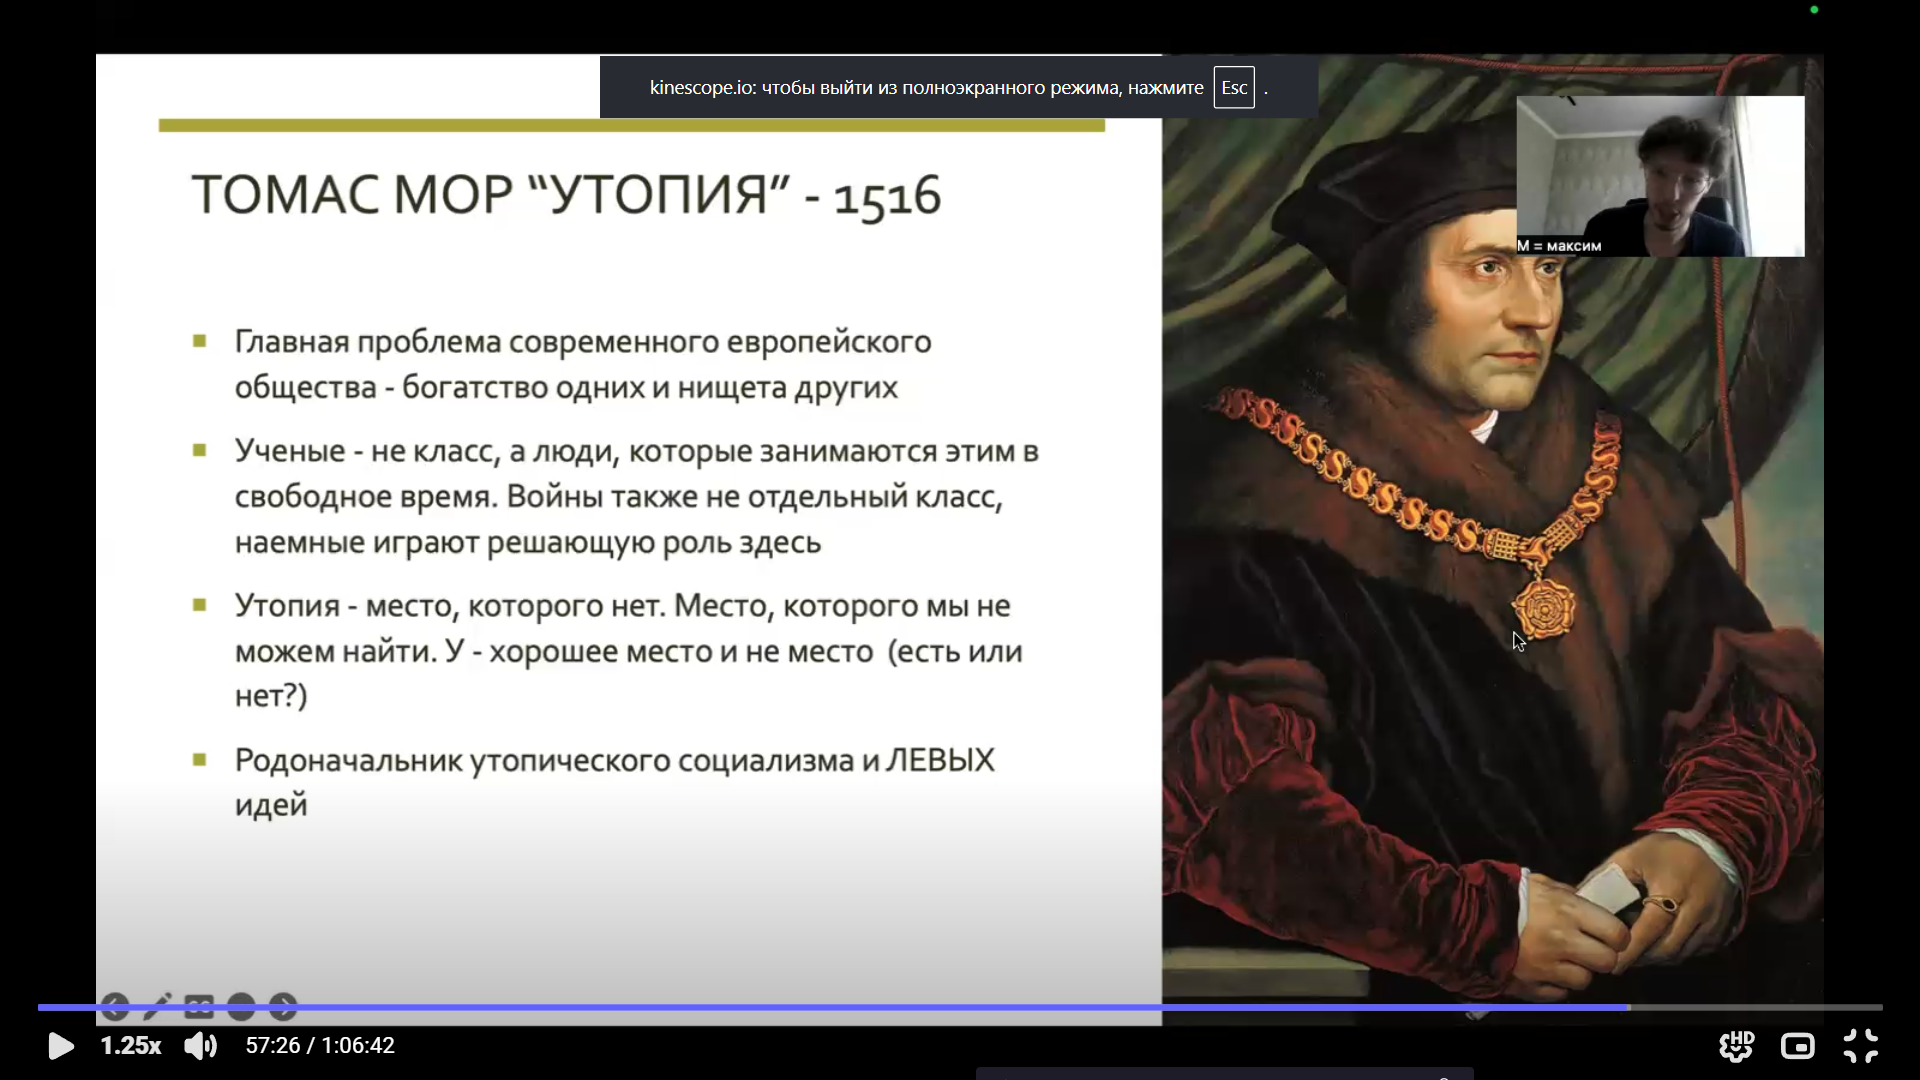Click previous slide arrow in presentation toolbar
Viewport: 1920px width, 1080px height.
[115, 1006]
